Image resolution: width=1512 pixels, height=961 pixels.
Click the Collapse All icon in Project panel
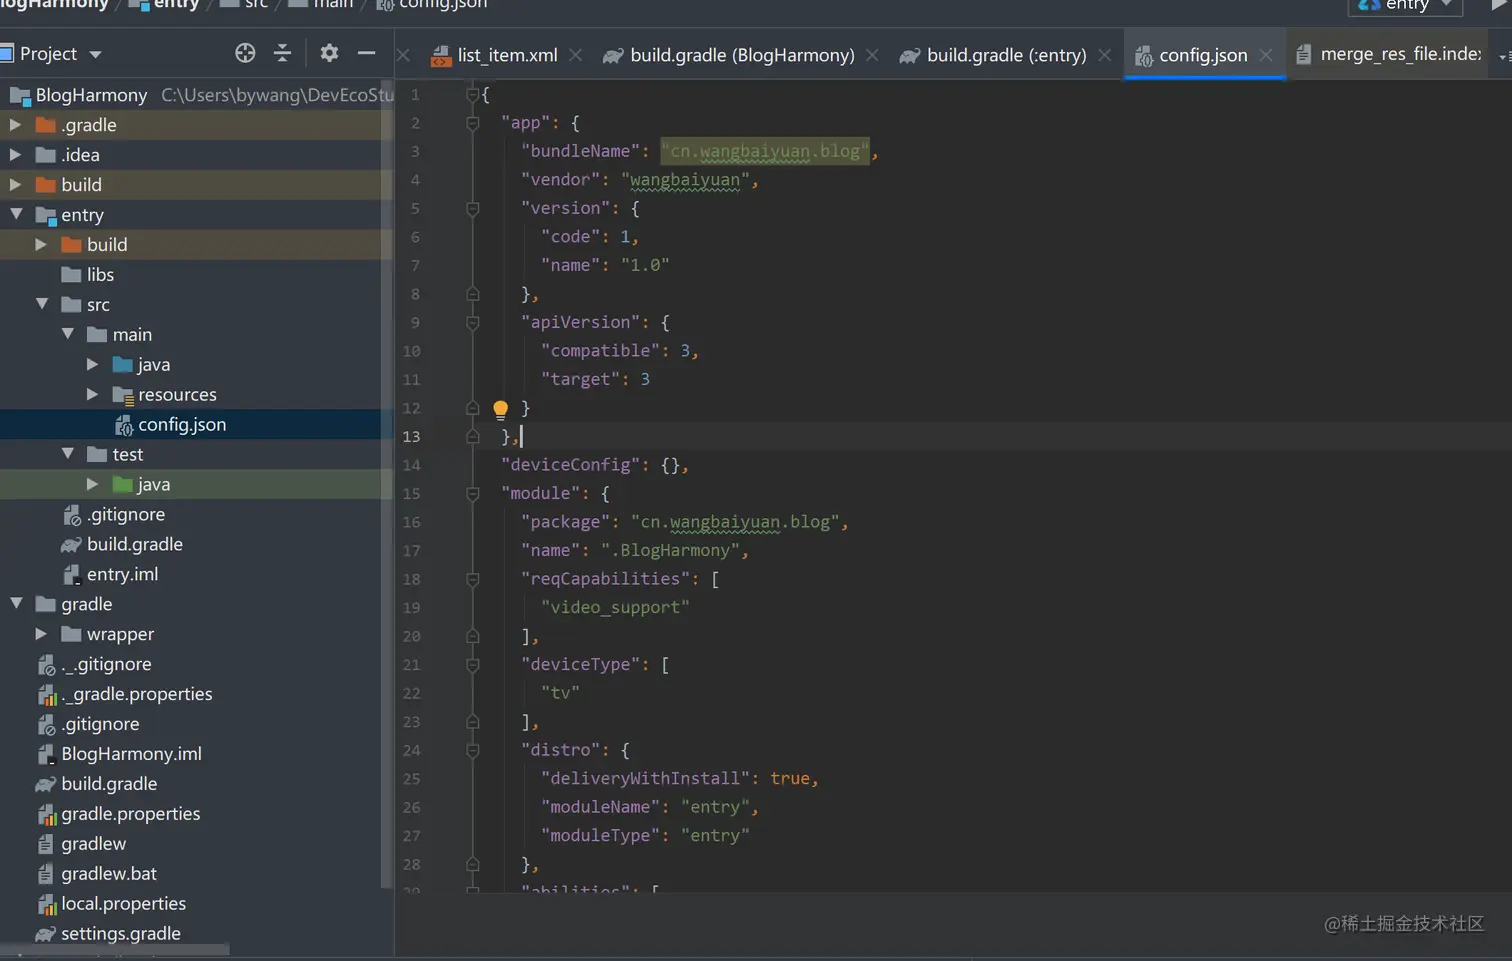[x=282, y=53]
